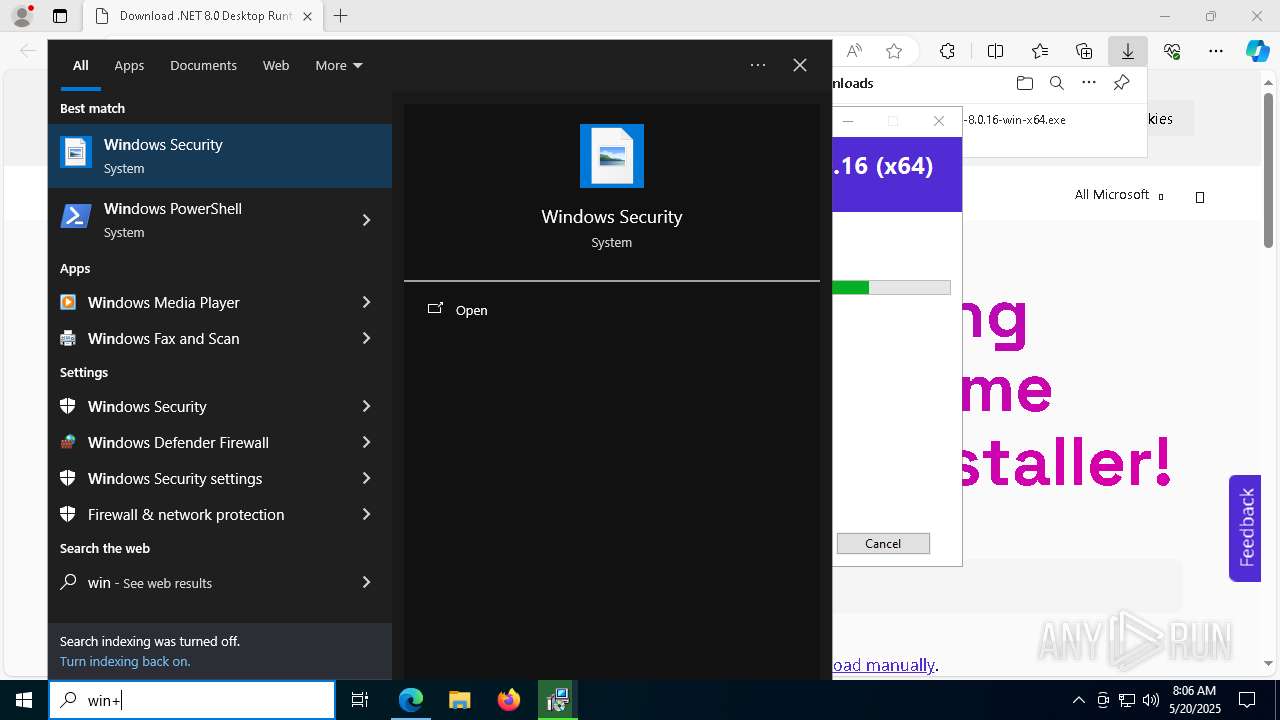Switch to the Apps search tab
The width and height of the screenshot is (1280, 720).
129,65
